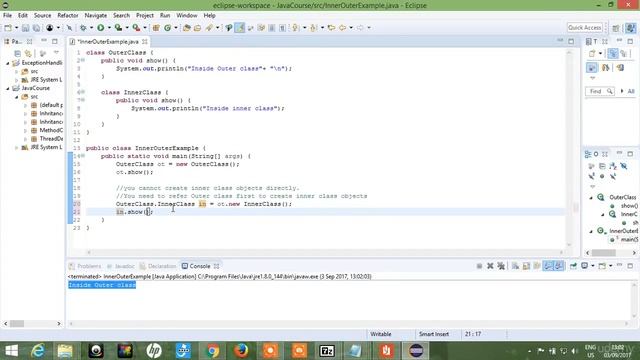Switch to the Declaration tab
This screenshot has width=640, height=360.
pyautogui.click(x=158, y=266)
